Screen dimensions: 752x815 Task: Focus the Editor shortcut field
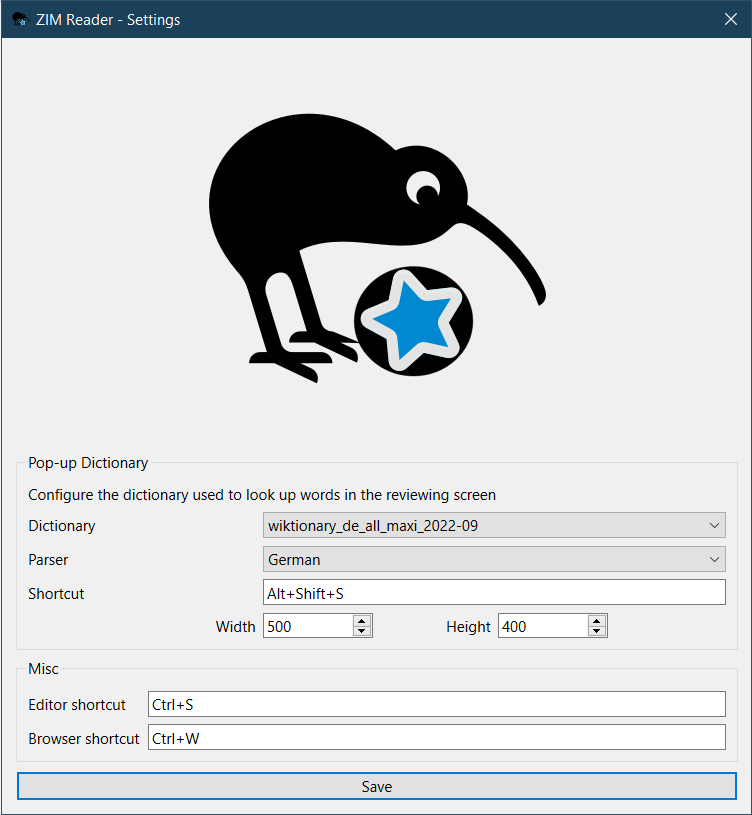point(436,705)
